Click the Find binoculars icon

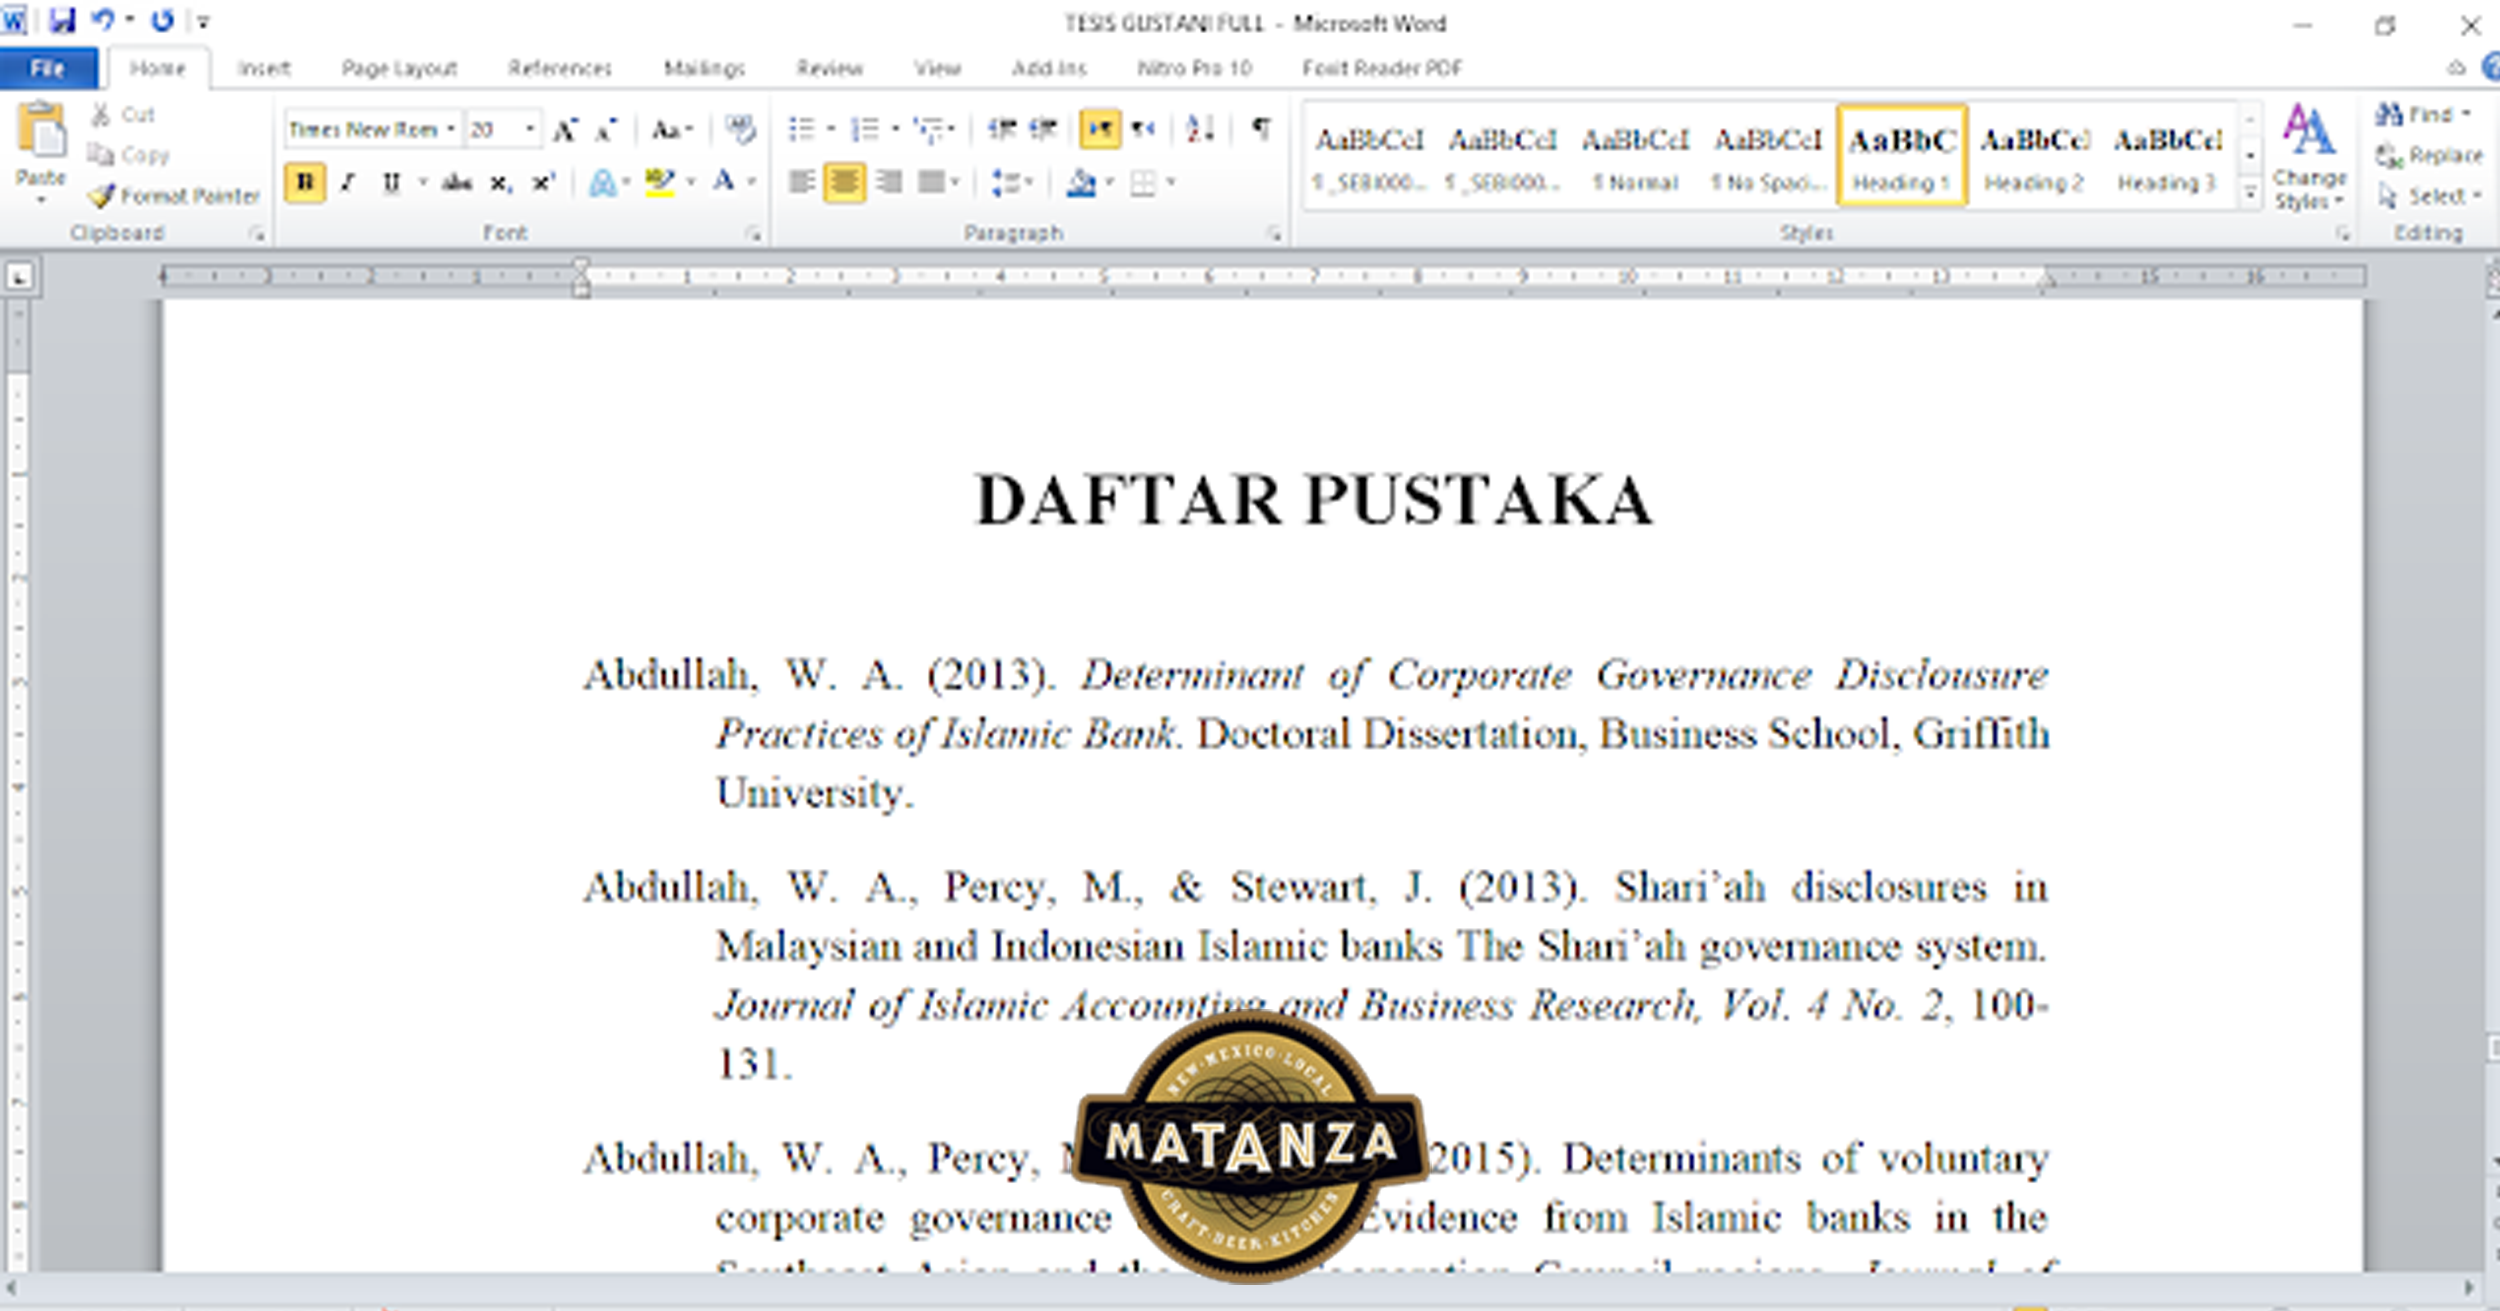pyautogui.click(x=2389, y=114)
